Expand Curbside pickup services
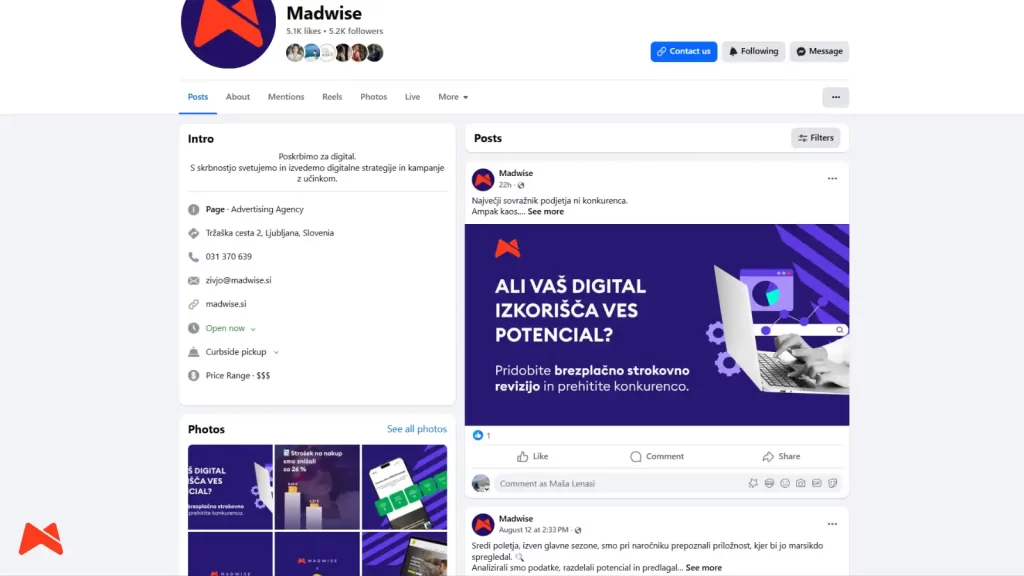 tap(242, 352)
